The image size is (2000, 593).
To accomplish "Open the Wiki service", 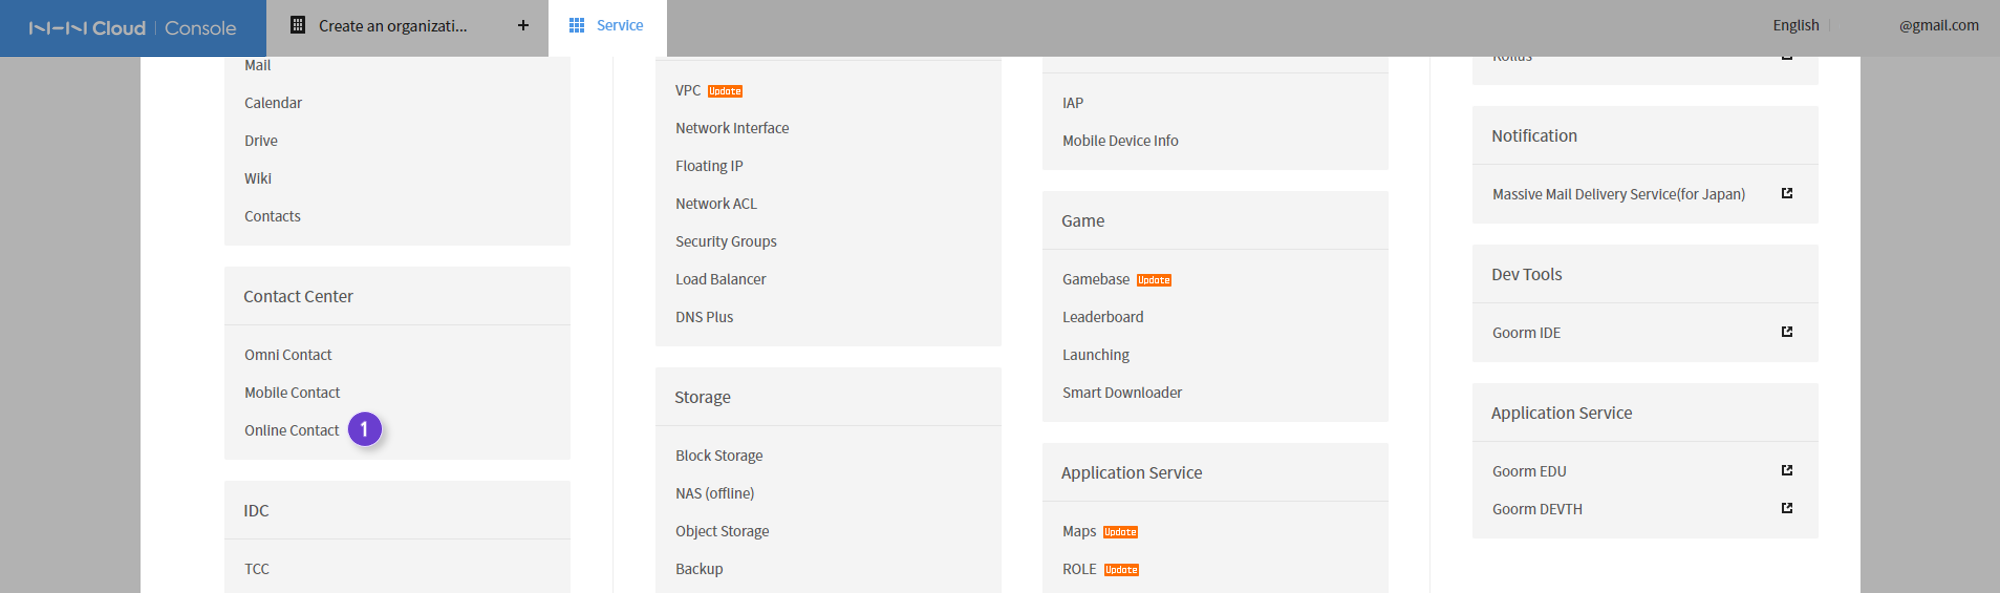I will [258, 179].
